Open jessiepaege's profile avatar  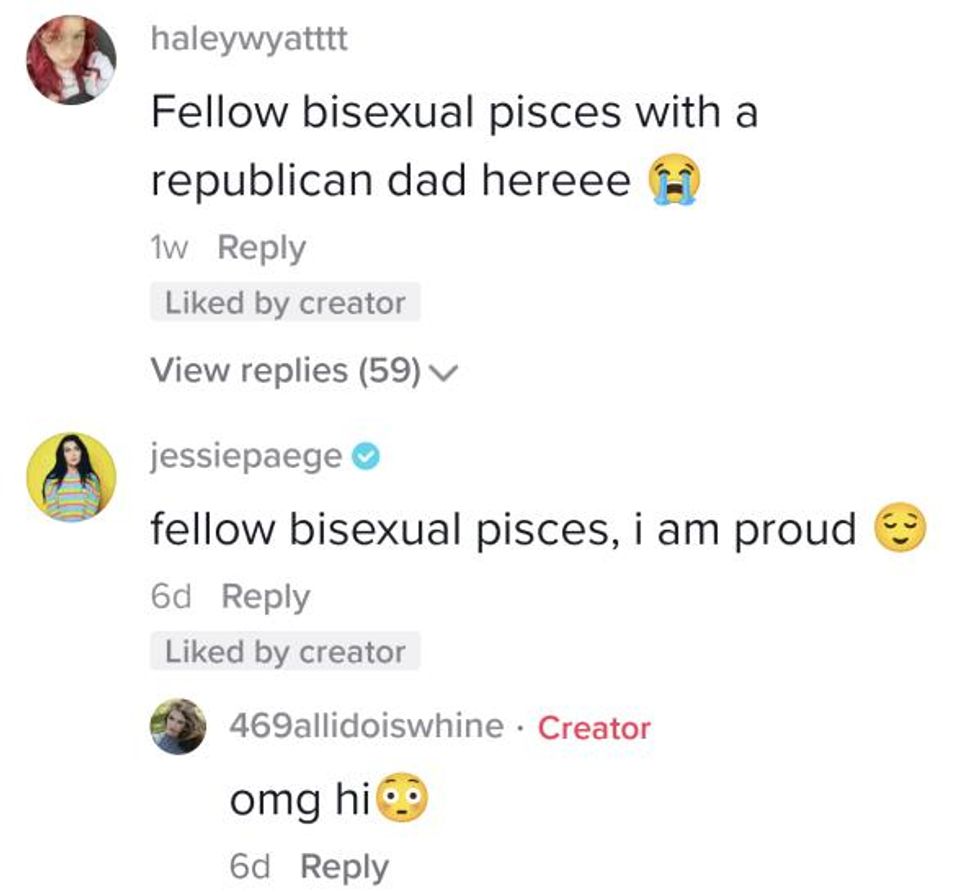click(x=71, y=478)
